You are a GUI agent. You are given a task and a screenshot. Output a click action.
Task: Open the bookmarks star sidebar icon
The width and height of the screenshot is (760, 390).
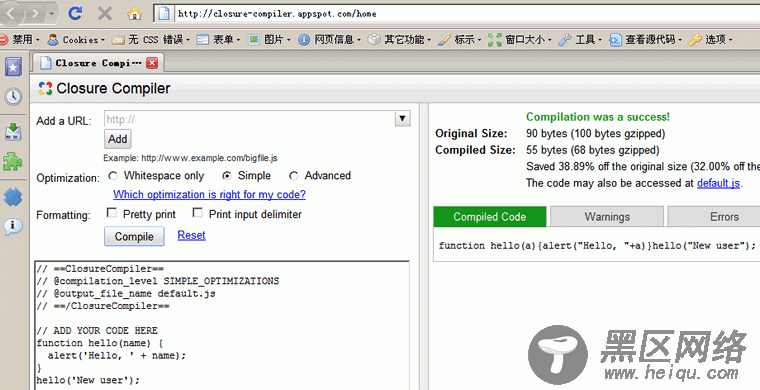pos(13,67)
